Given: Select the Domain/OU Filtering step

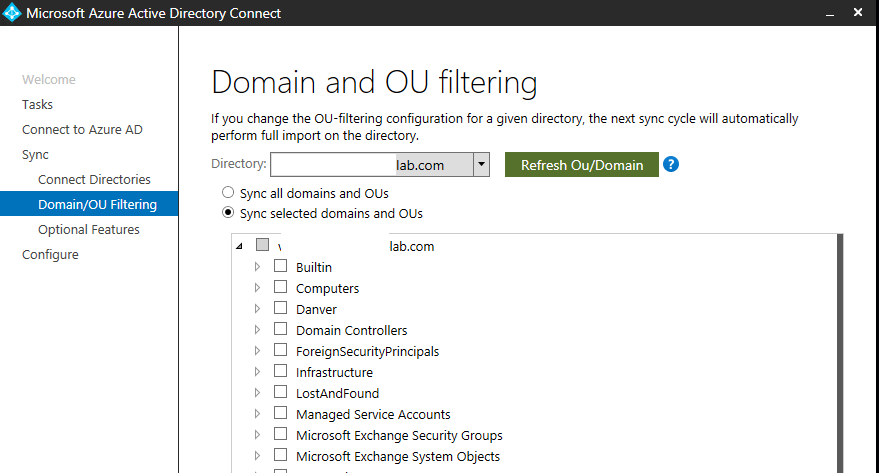Looking at the screenshot, I should [89, 204].
